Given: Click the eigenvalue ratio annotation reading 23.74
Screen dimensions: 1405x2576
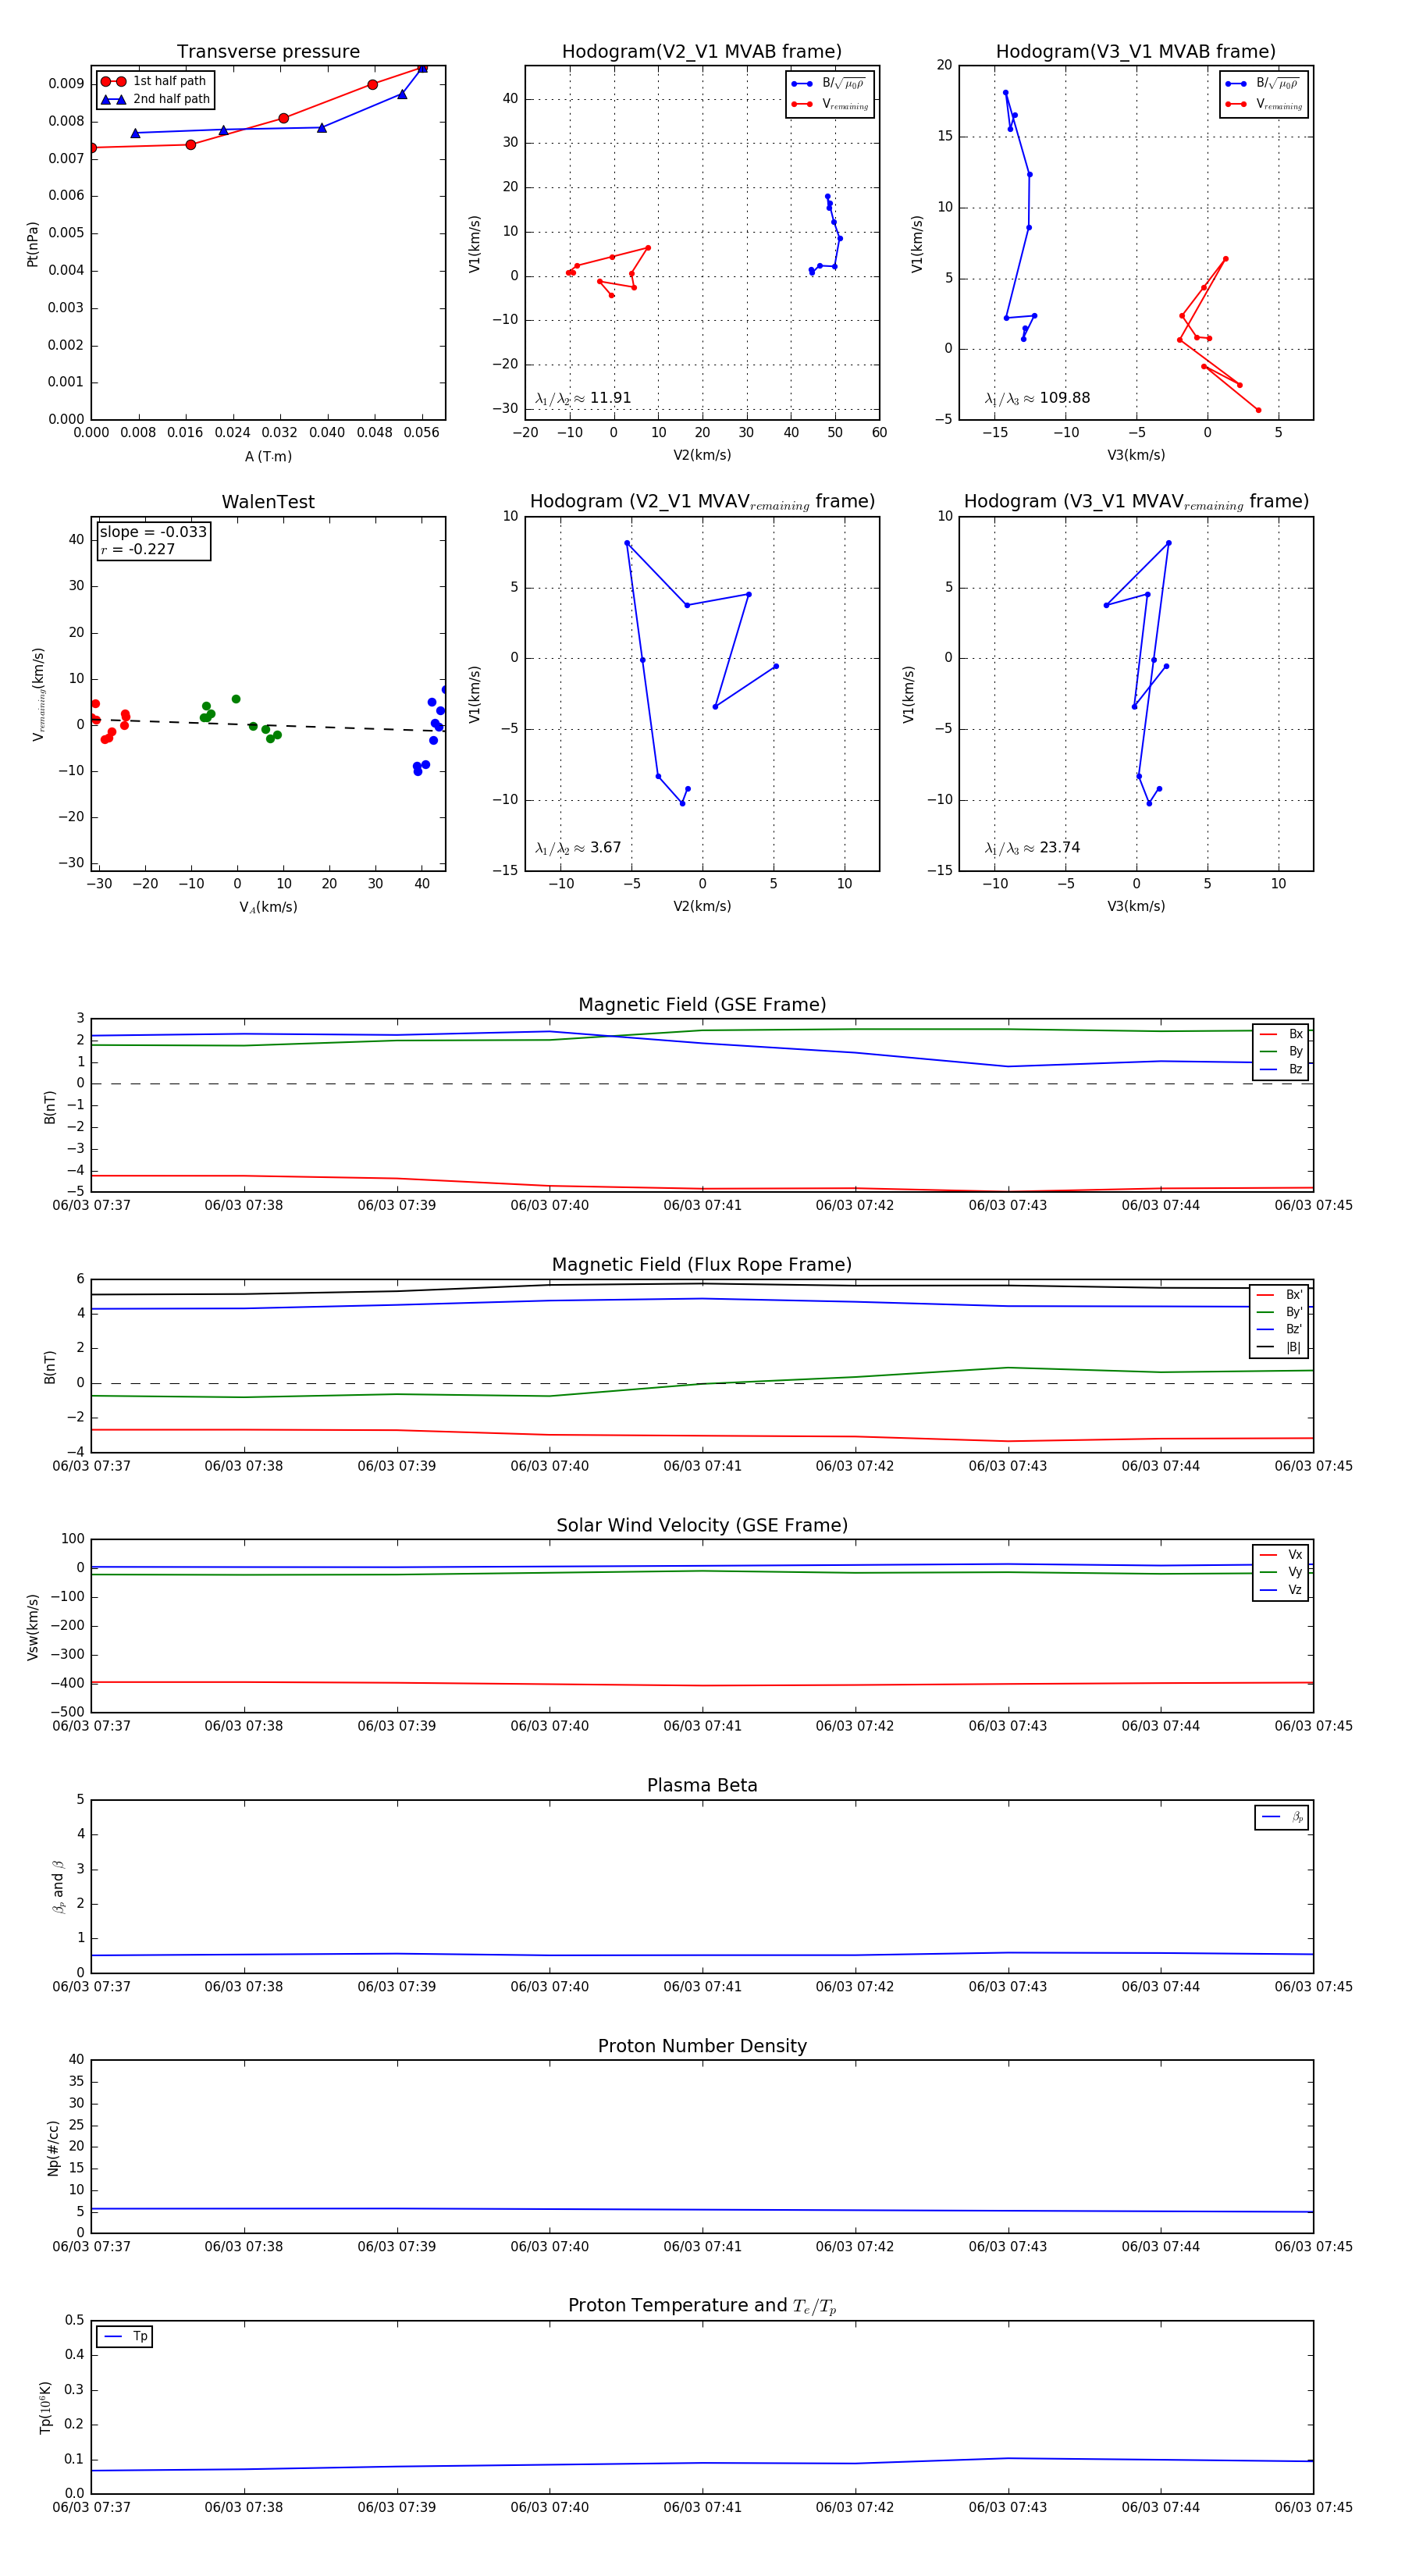Looking at the screenshot, I should pyautogui.click(x=1032, y=848).
